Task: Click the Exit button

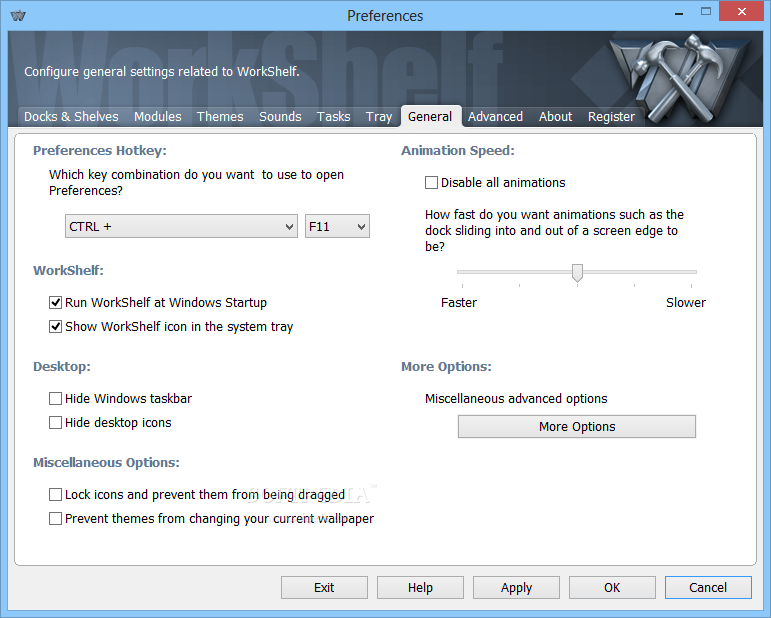Action: pyautogui.click(x=324, y=588)
